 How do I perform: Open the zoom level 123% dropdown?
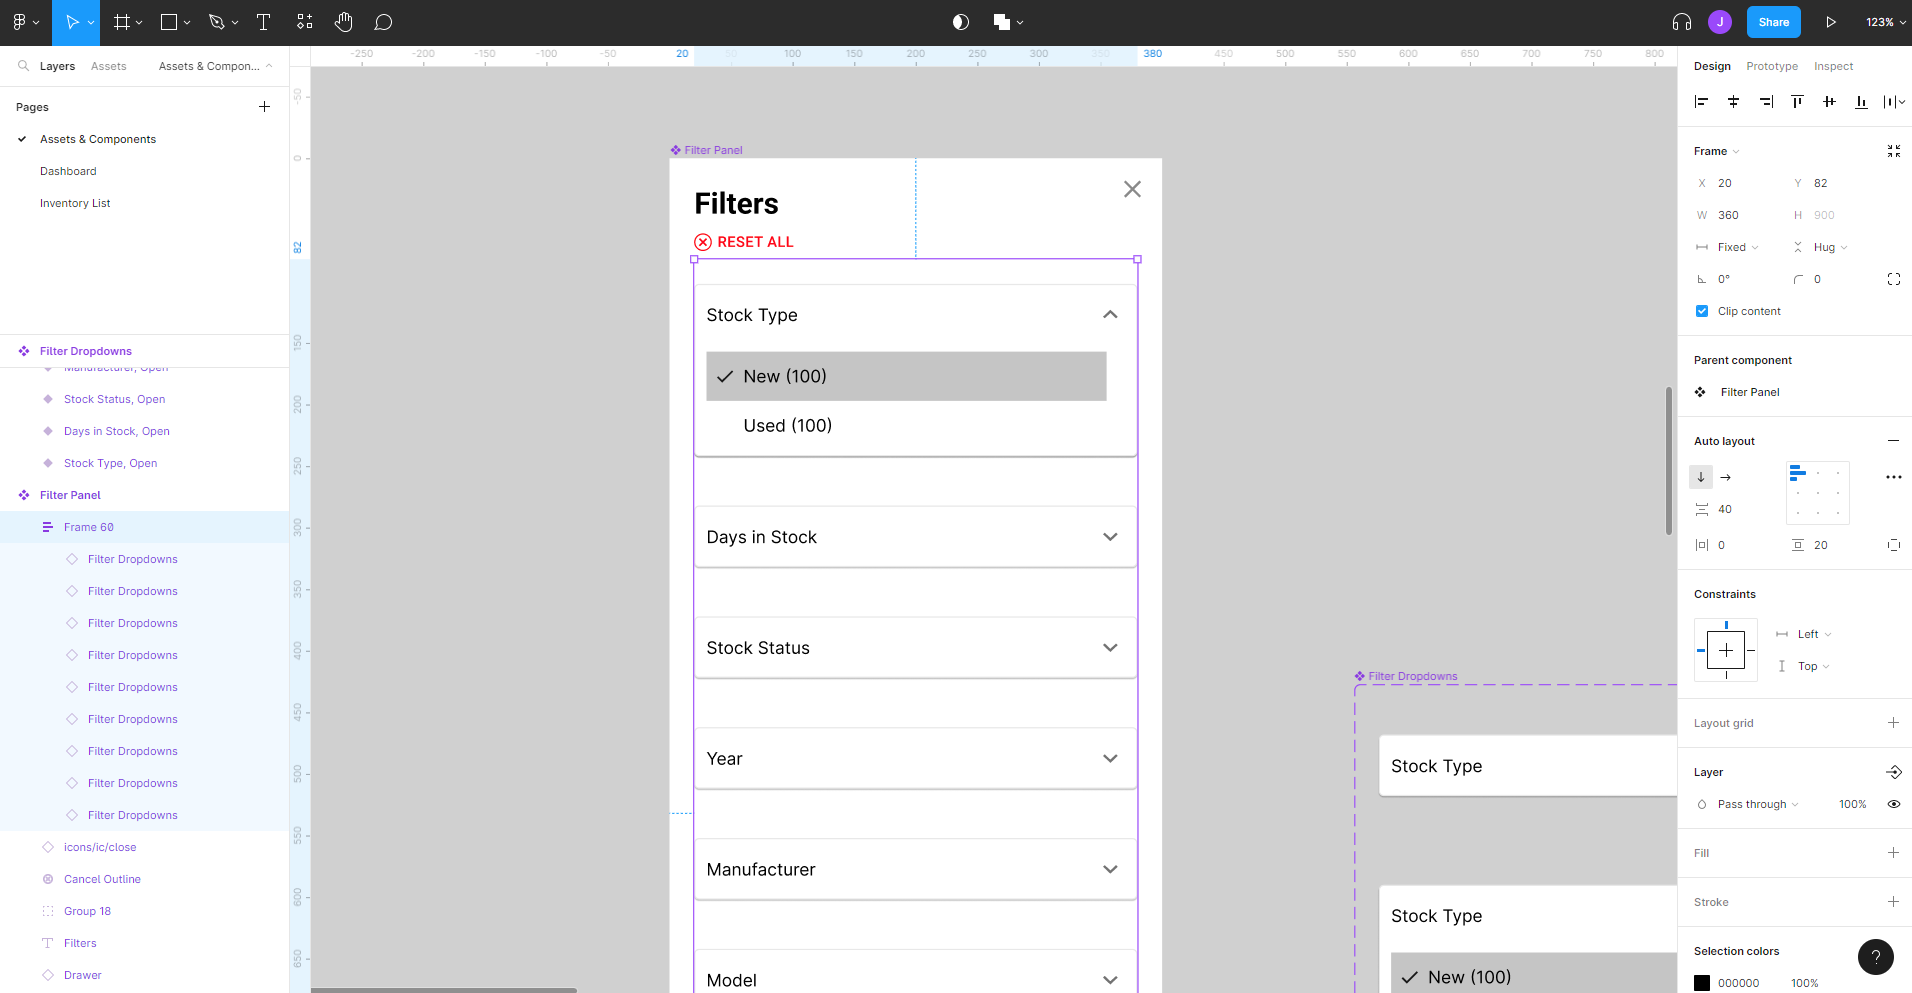[x=1884, y=22]
